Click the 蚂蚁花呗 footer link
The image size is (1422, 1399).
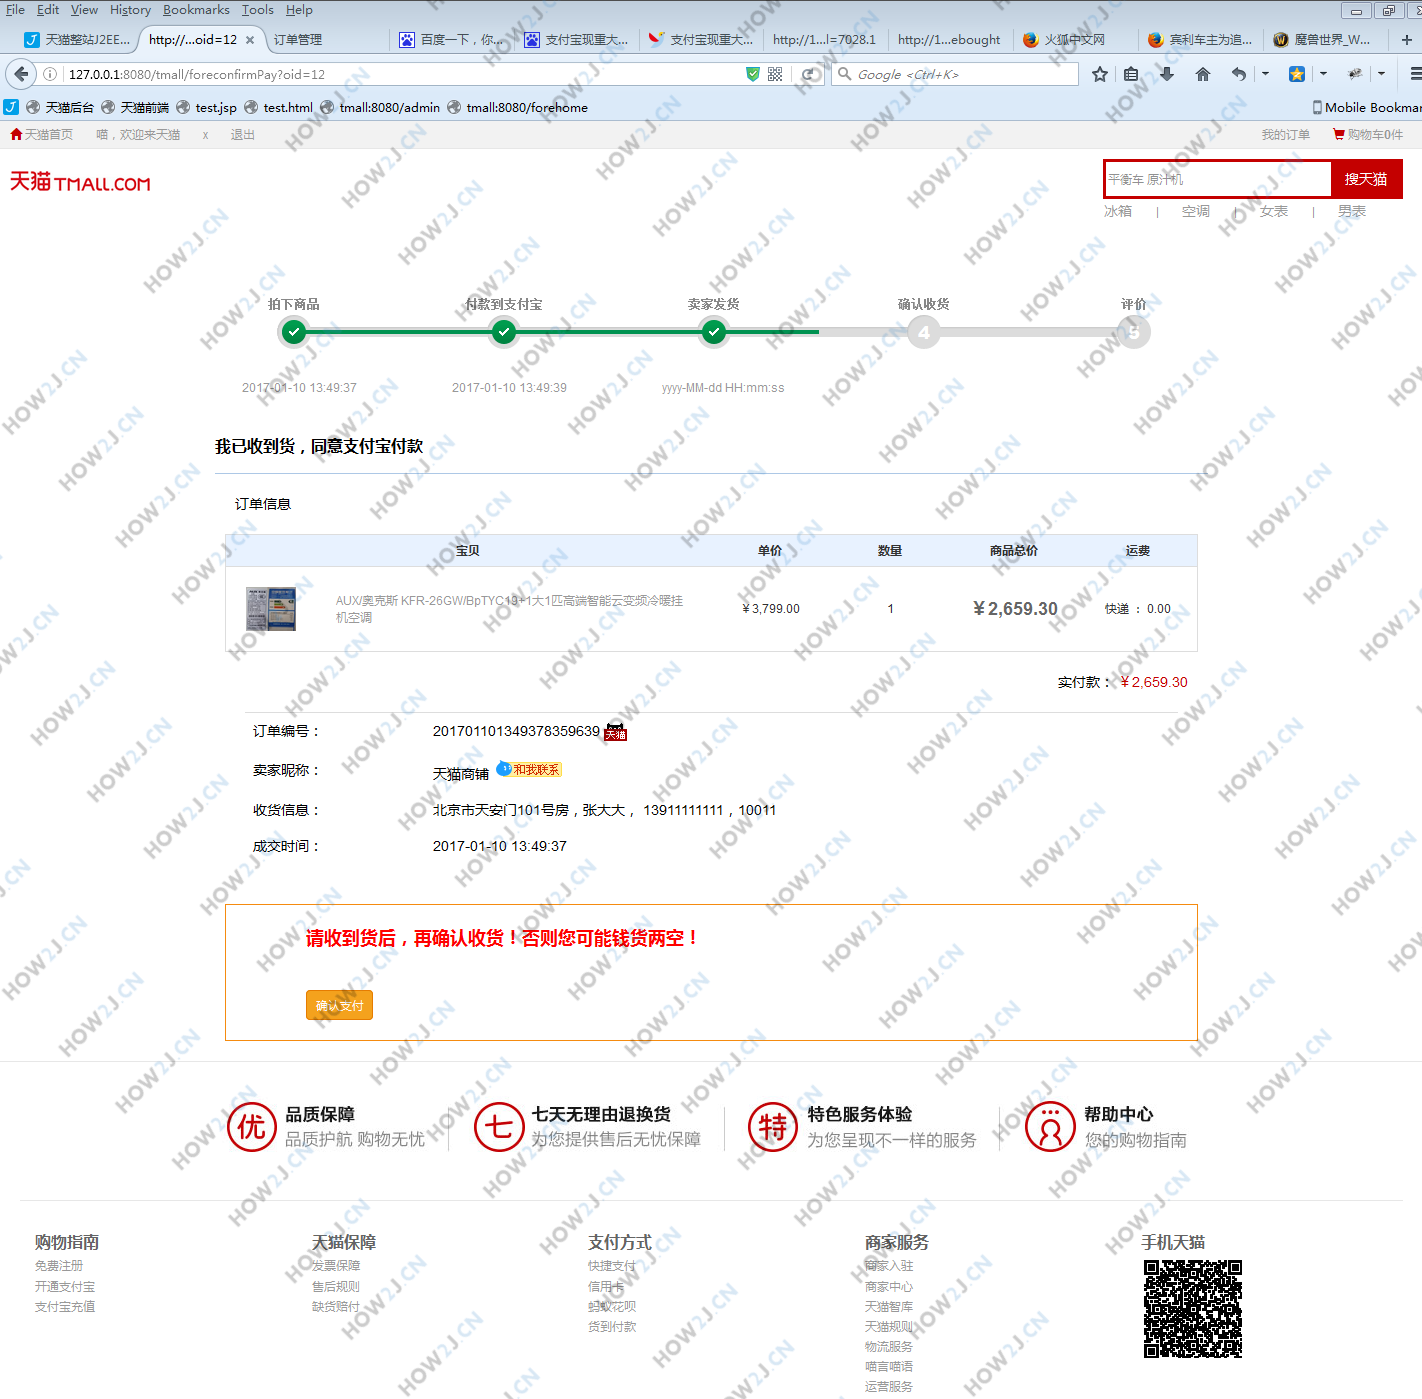point(612,1306)
